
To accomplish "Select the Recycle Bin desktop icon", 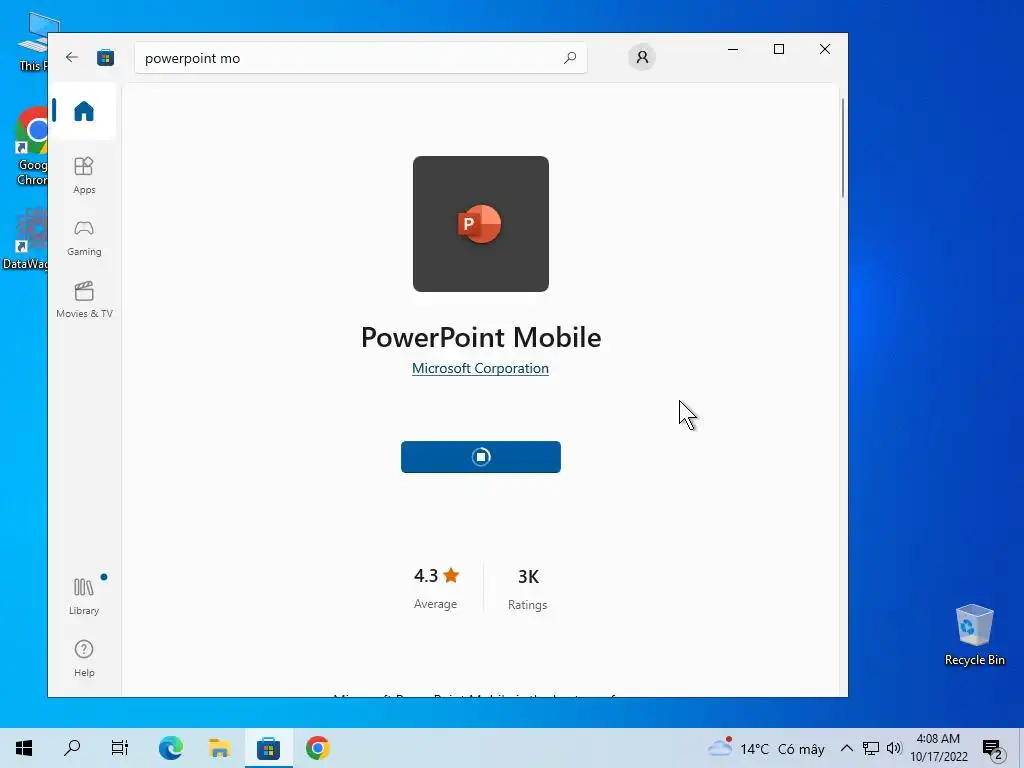I will [x=974, y=634].
